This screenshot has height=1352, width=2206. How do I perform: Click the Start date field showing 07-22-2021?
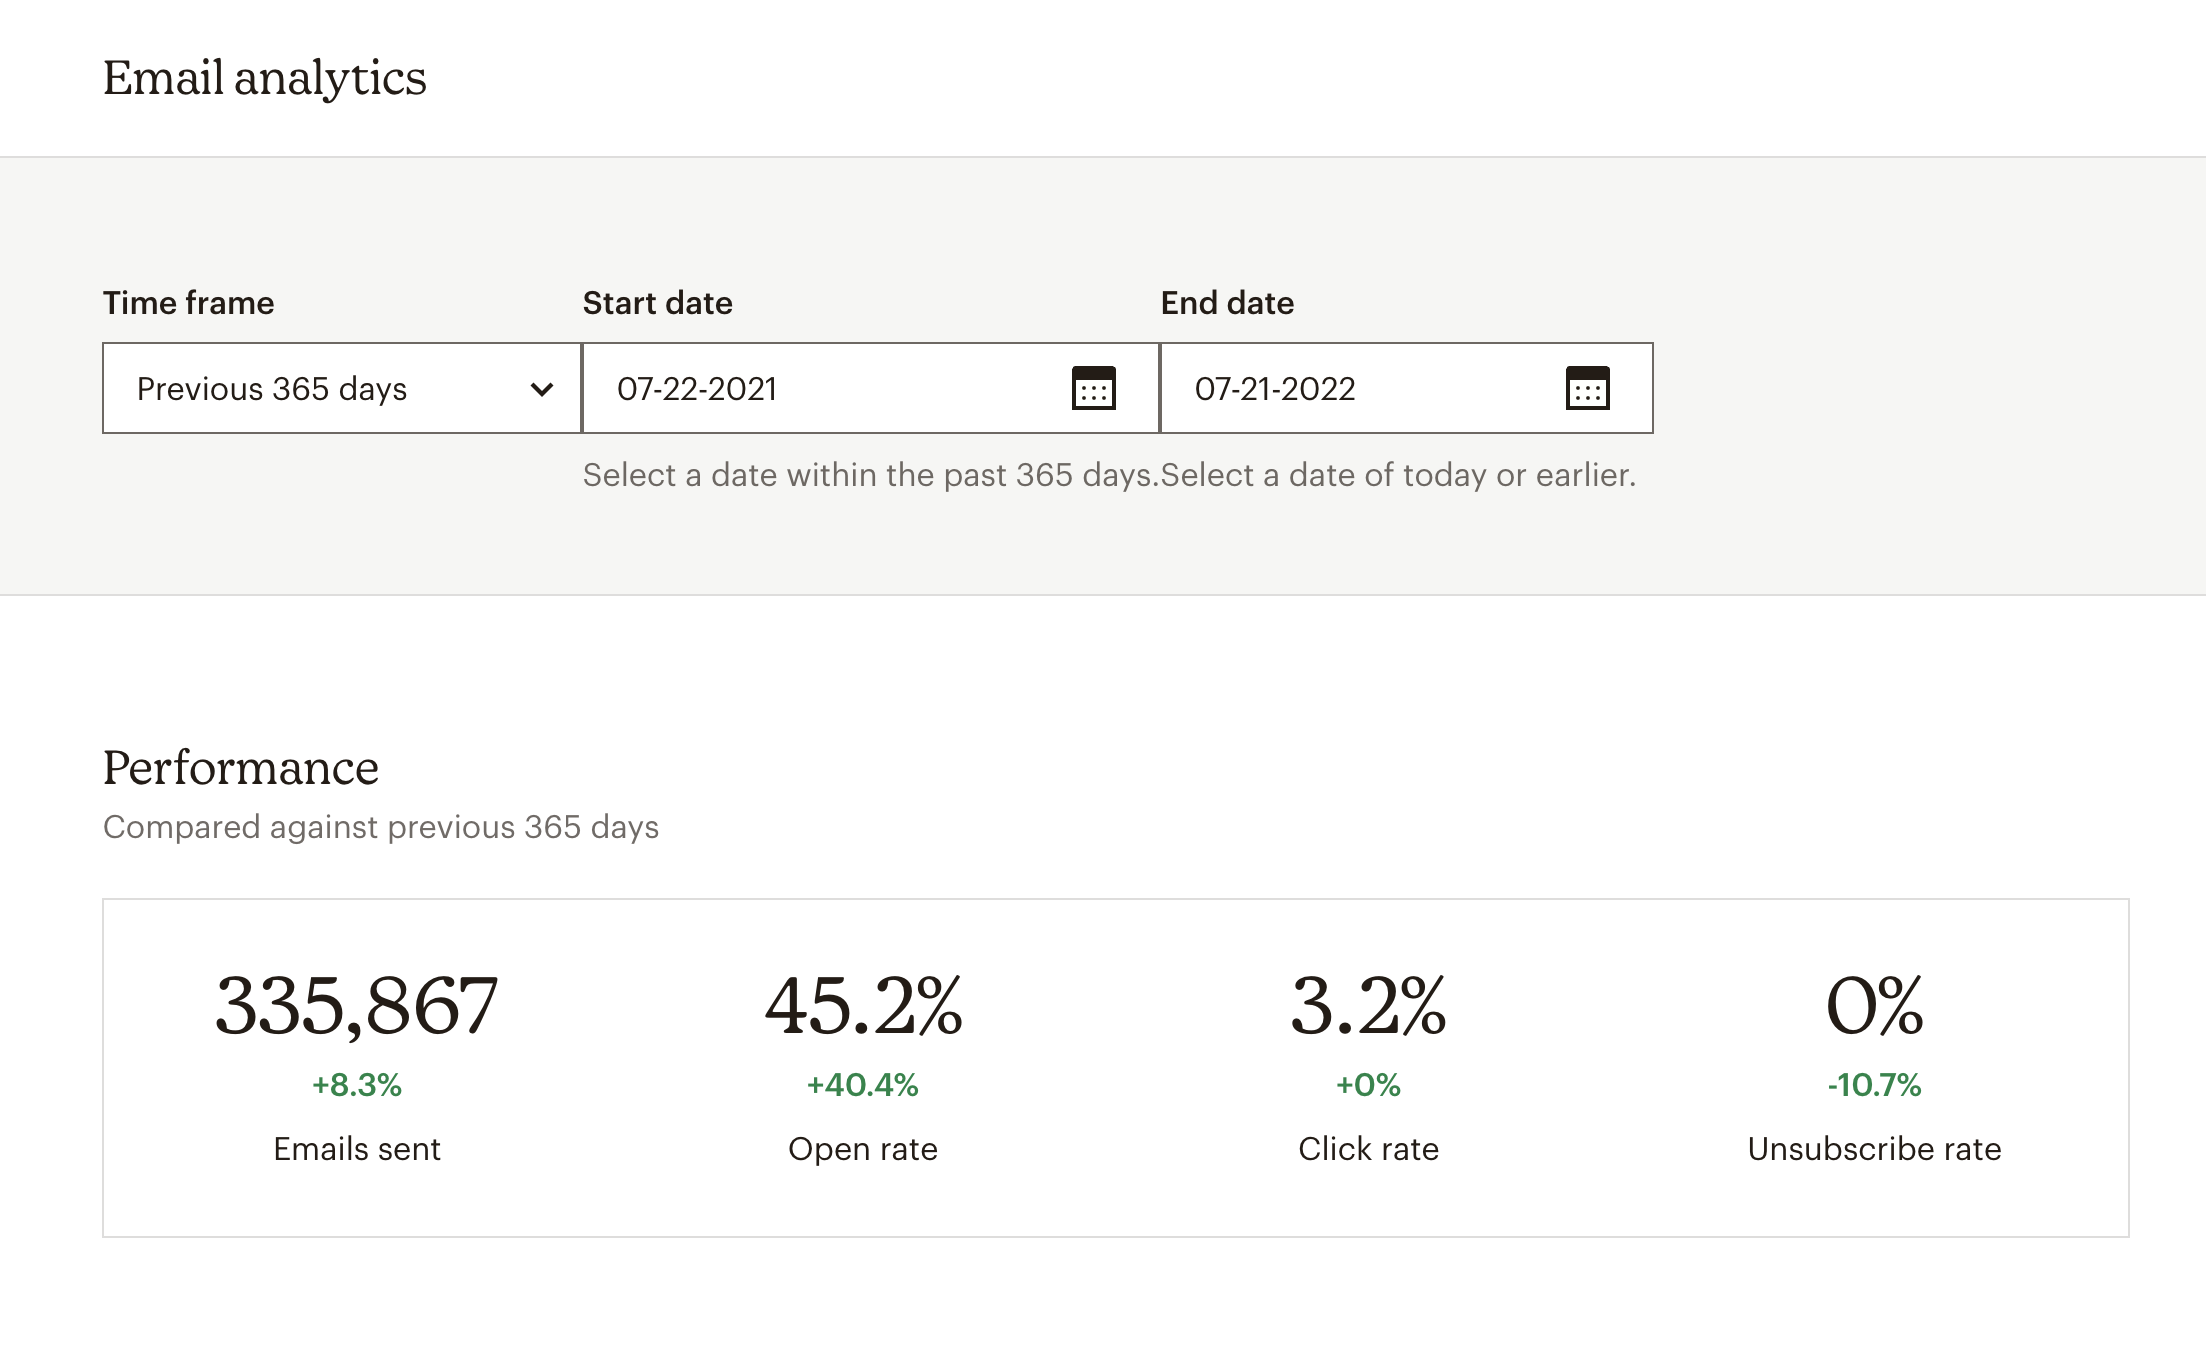click(x=820, y=389)
